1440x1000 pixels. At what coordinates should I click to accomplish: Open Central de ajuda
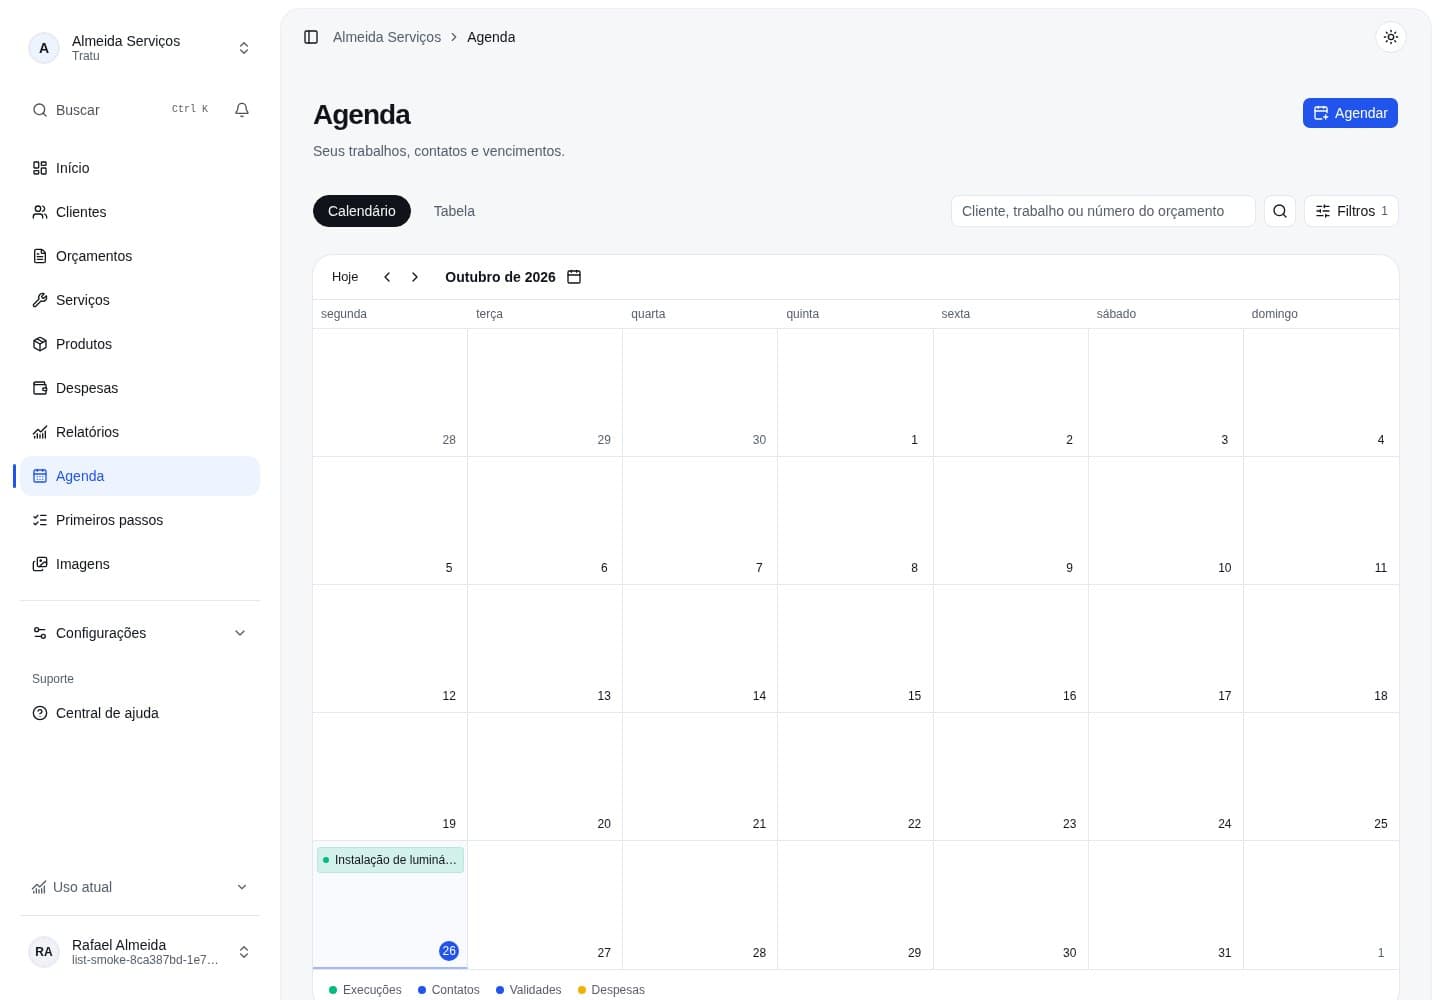[x=140, y=713]
